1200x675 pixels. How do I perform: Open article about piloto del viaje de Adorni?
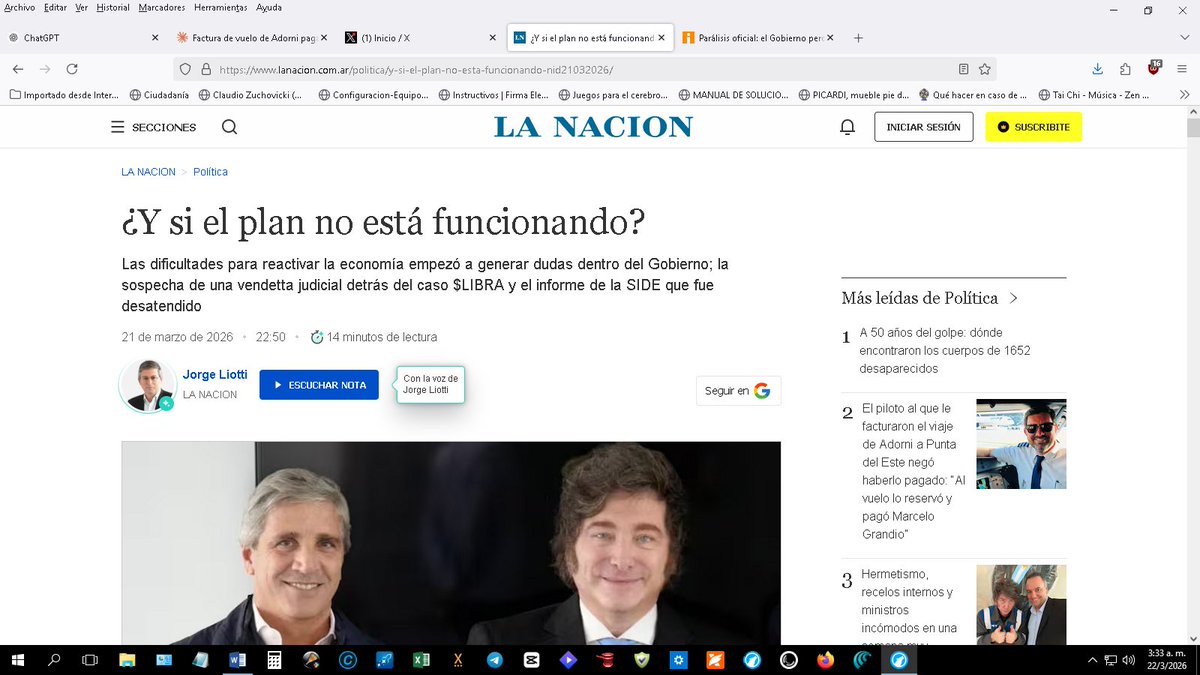pyautogui.click(x=912, y=472)
